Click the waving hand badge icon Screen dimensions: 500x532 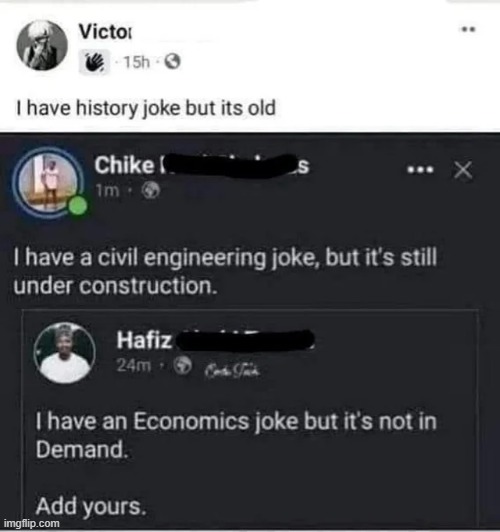[x=94, y=62]
